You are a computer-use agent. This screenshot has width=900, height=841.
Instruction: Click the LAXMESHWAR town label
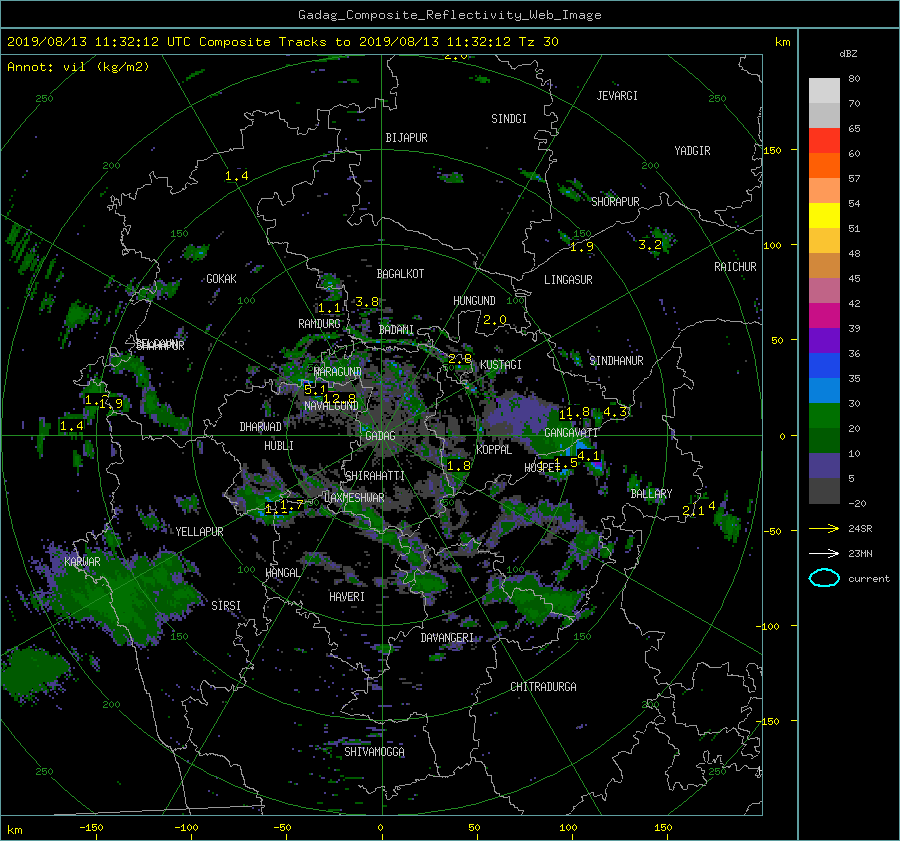[x=354, y=498]
